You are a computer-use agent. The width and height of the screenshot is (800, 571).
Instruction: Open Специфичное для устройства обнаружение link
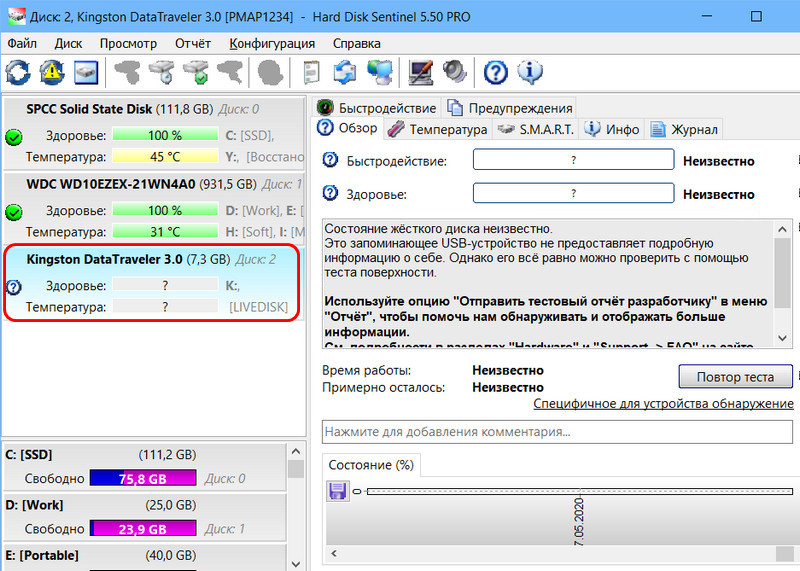click(663, 404)
